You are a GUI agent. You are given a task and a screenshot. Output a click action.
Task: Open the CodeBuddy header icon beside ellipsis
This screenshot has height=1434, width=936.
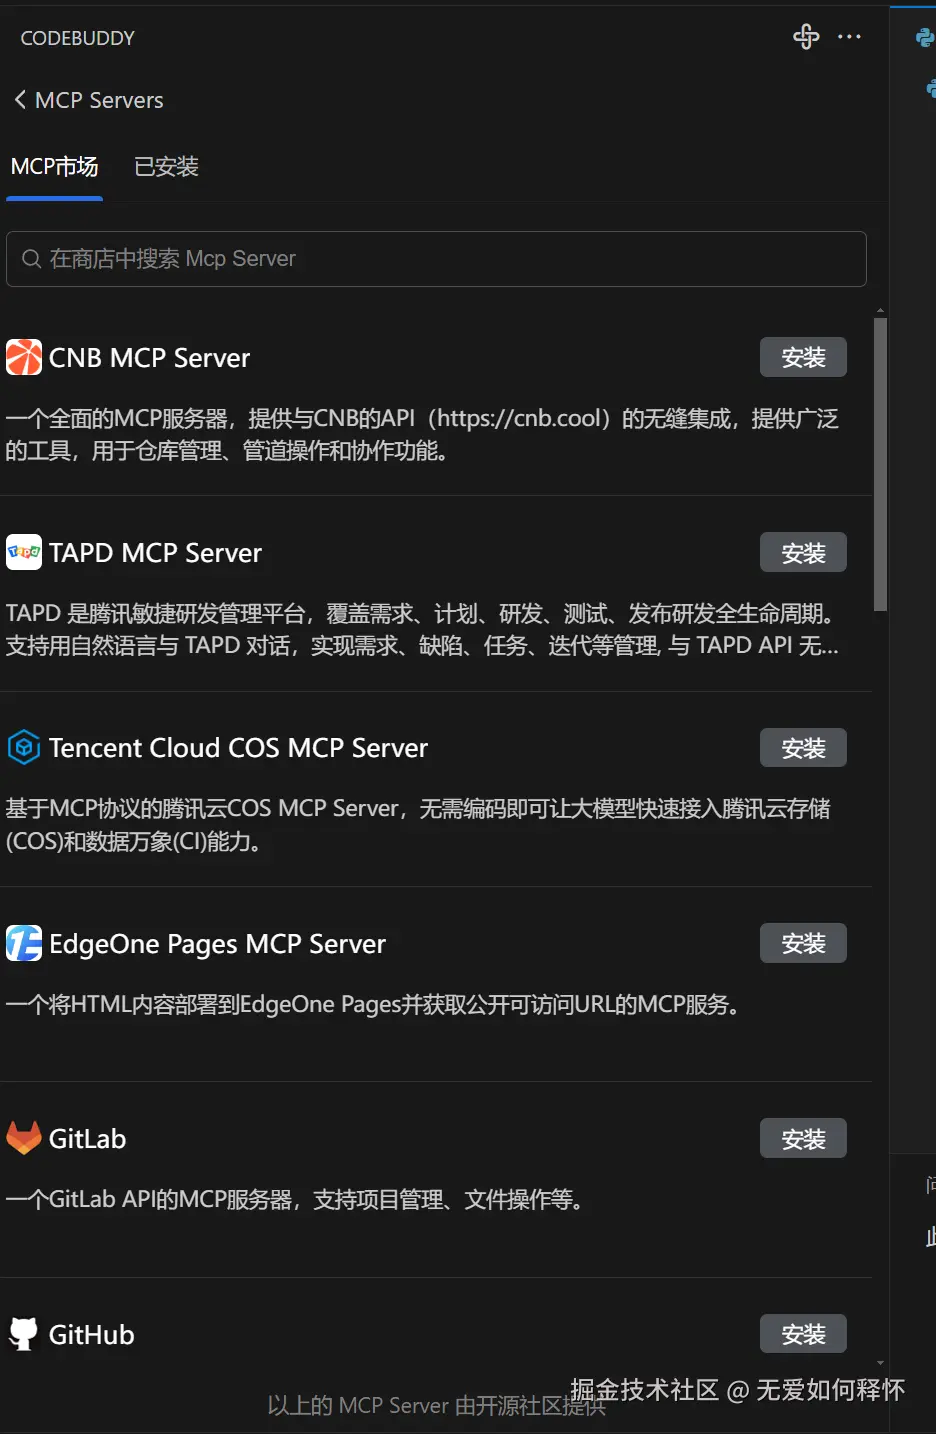(x=806, y=37)
